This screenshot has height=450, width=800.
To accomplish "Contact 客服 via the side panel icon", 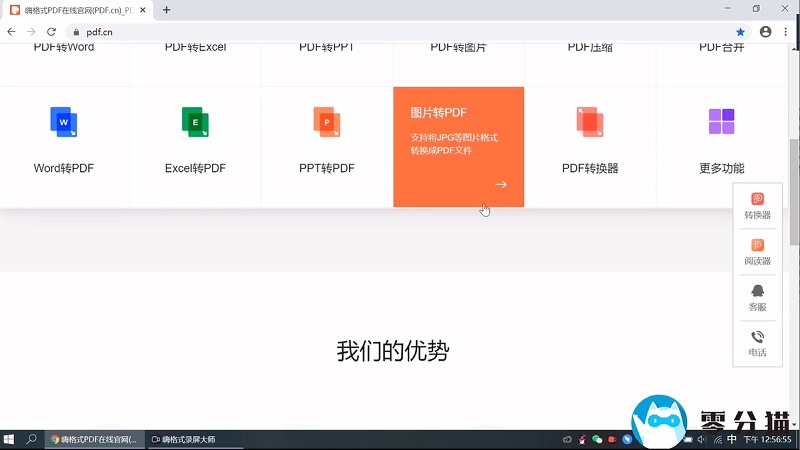I will pos(757,291).
